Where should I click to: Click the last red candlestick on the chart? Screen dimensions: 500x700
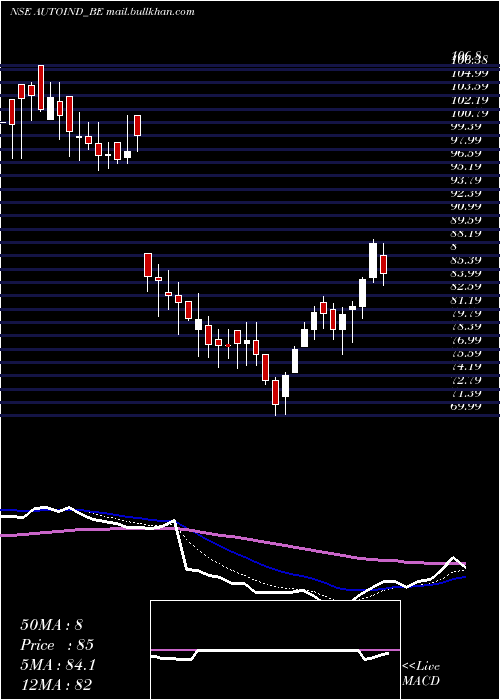[x=383, y=264]
